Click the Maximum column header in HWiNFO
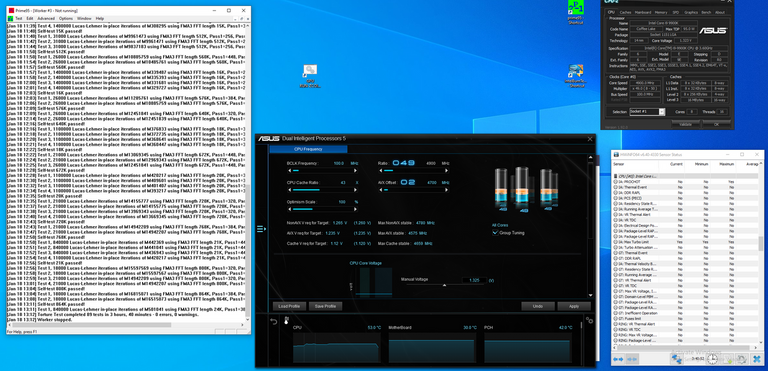Screen dimensions: 768x371 [x=725, y=164]
